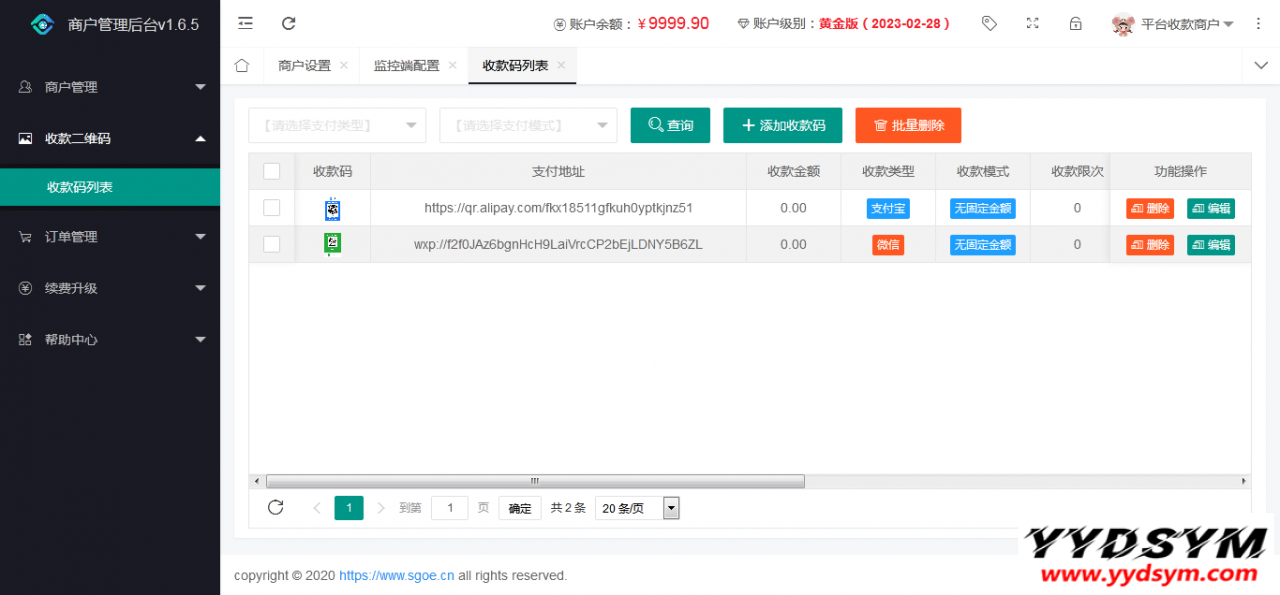Screen dimensions: 1280x595
Task: Click the 添加收款码 button
Action: (x=782, y=125)
